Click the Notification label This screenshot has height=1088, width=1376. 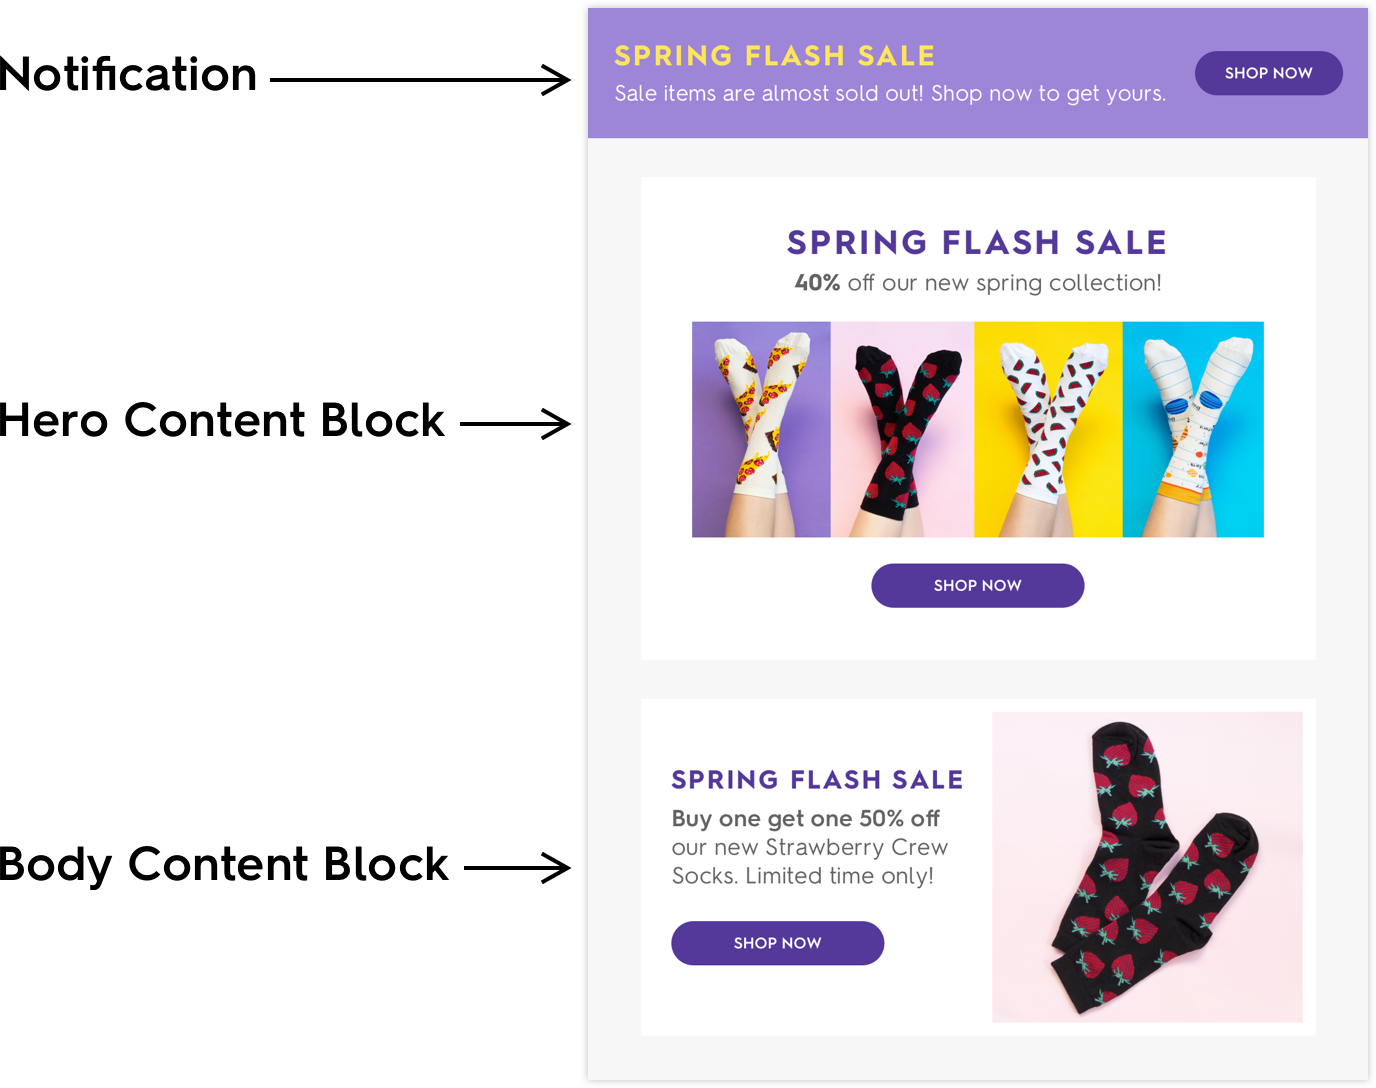[x=128, y=74]
